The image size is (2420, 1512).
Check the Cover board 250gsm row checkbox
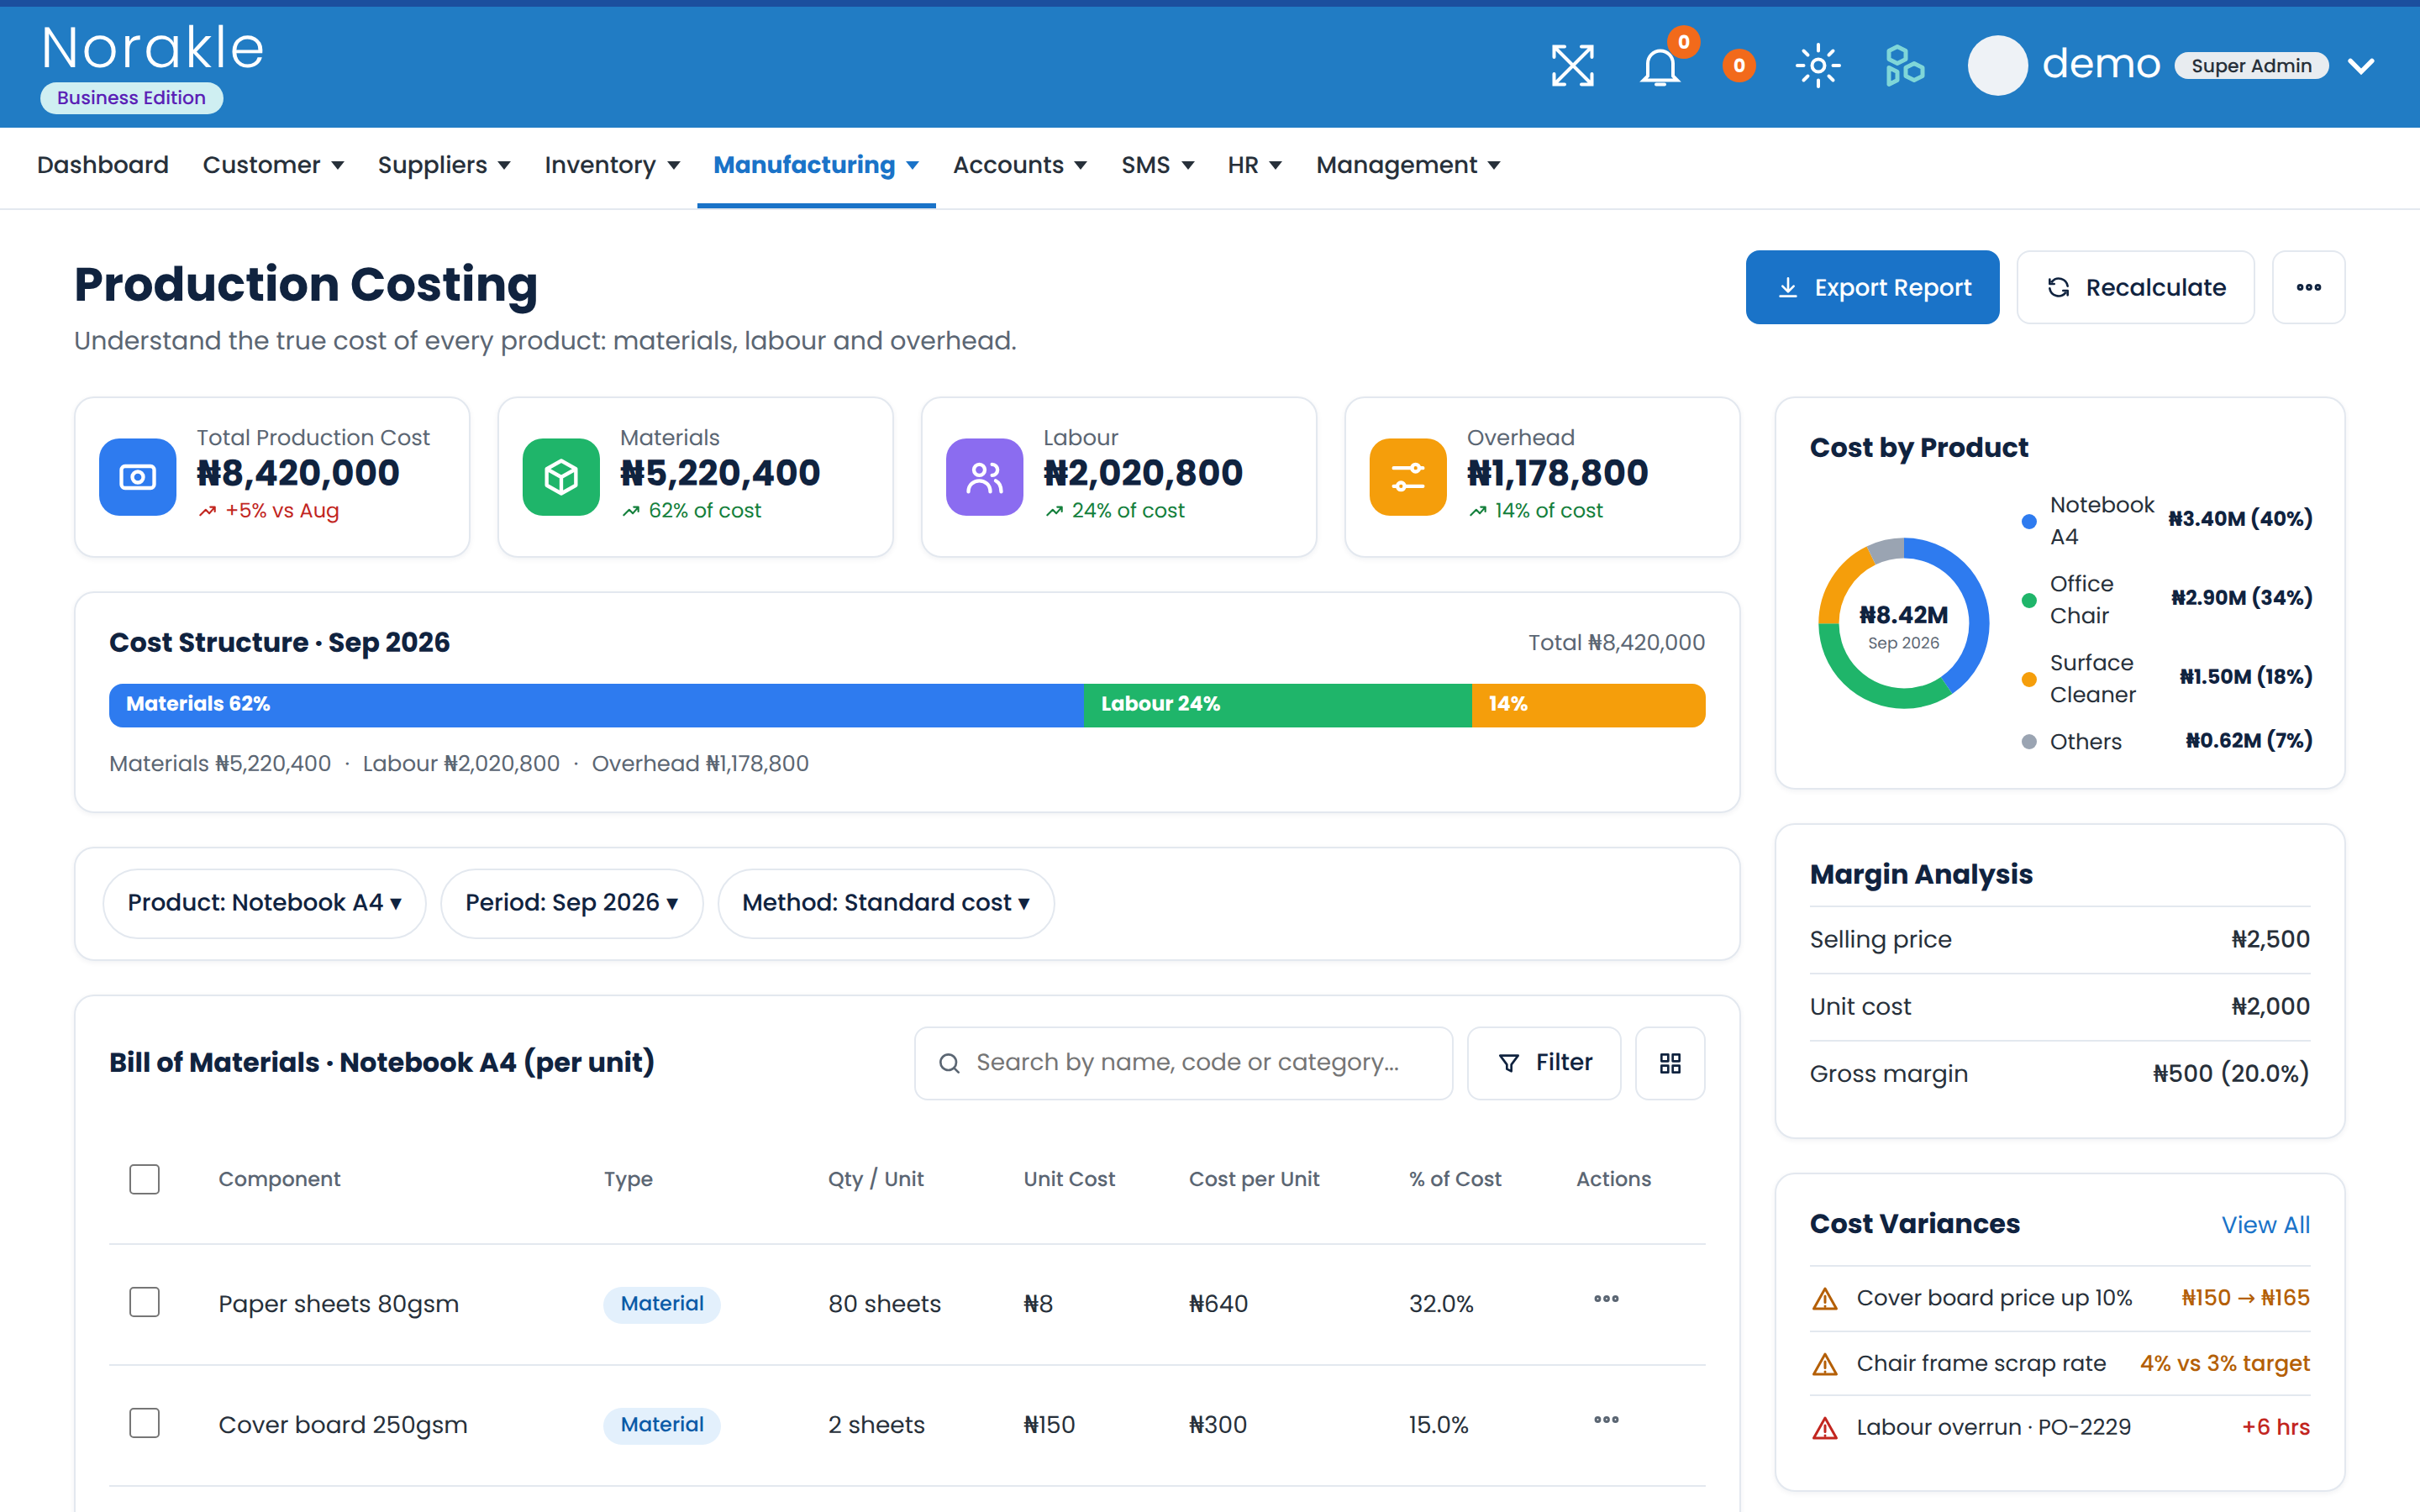click(145, 1423)
